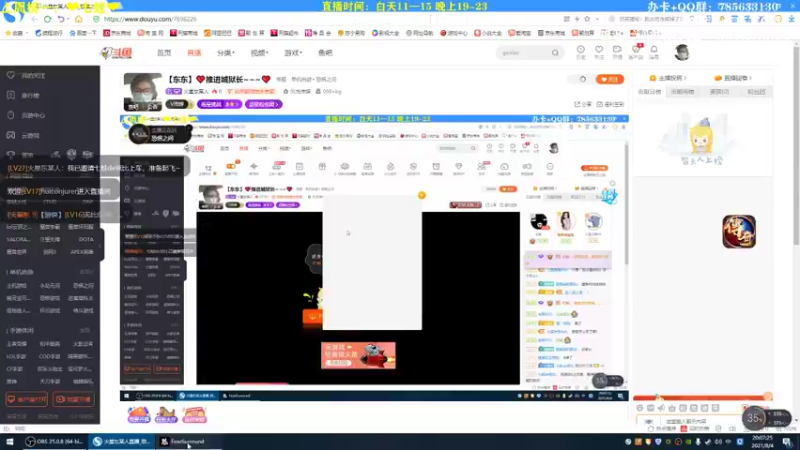The image size is (800, 450).
Task: Open the browser window in the taskbar
Action: (x=121, y=442)
